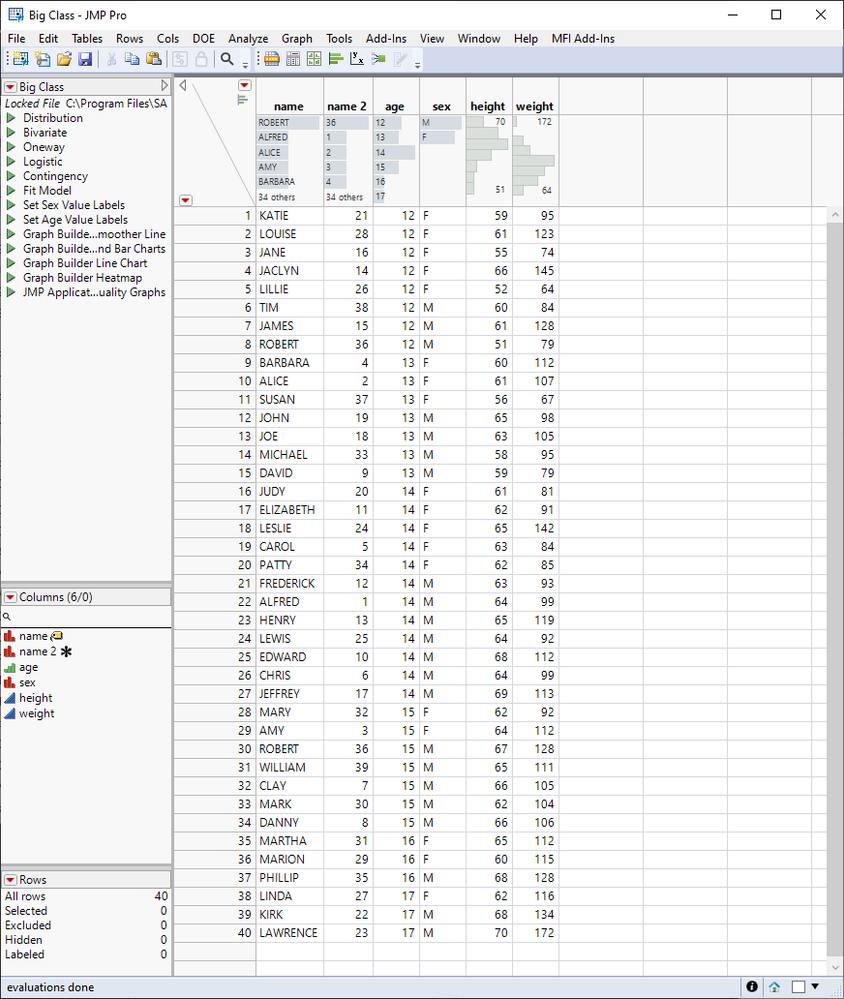Run the Logistic script green triangle
This screenshot has height=999, width=844.
pos(11,162)
